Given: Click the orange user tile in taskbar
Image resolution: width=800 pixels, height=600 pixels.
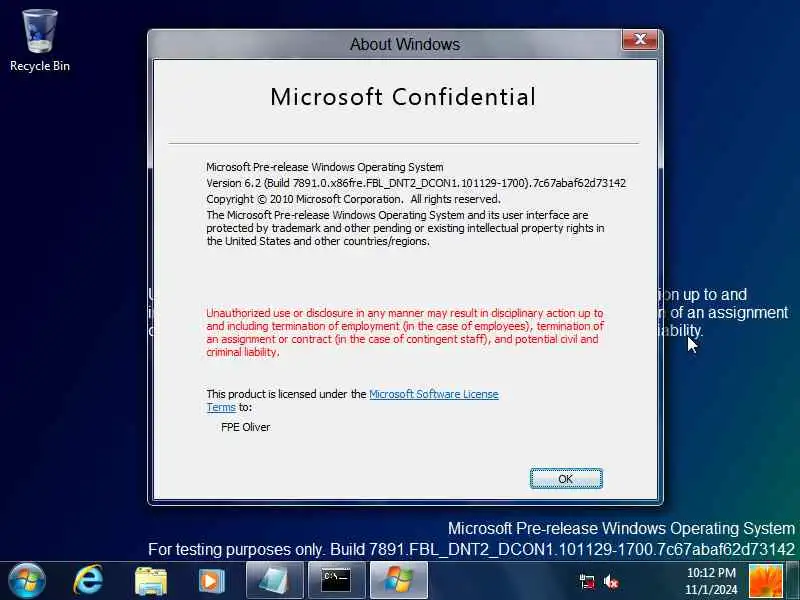Looking at the screenshot, I should click(765, 581).
